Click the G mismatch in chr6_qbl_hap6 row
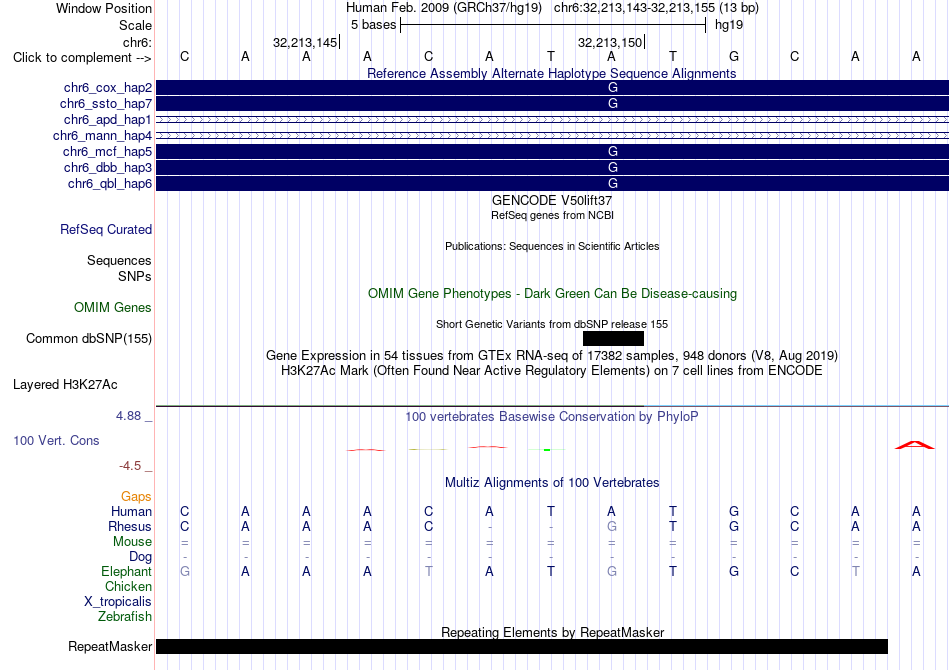Image resolution: width=950 pixels, height=670 pixels. [613, 184]
